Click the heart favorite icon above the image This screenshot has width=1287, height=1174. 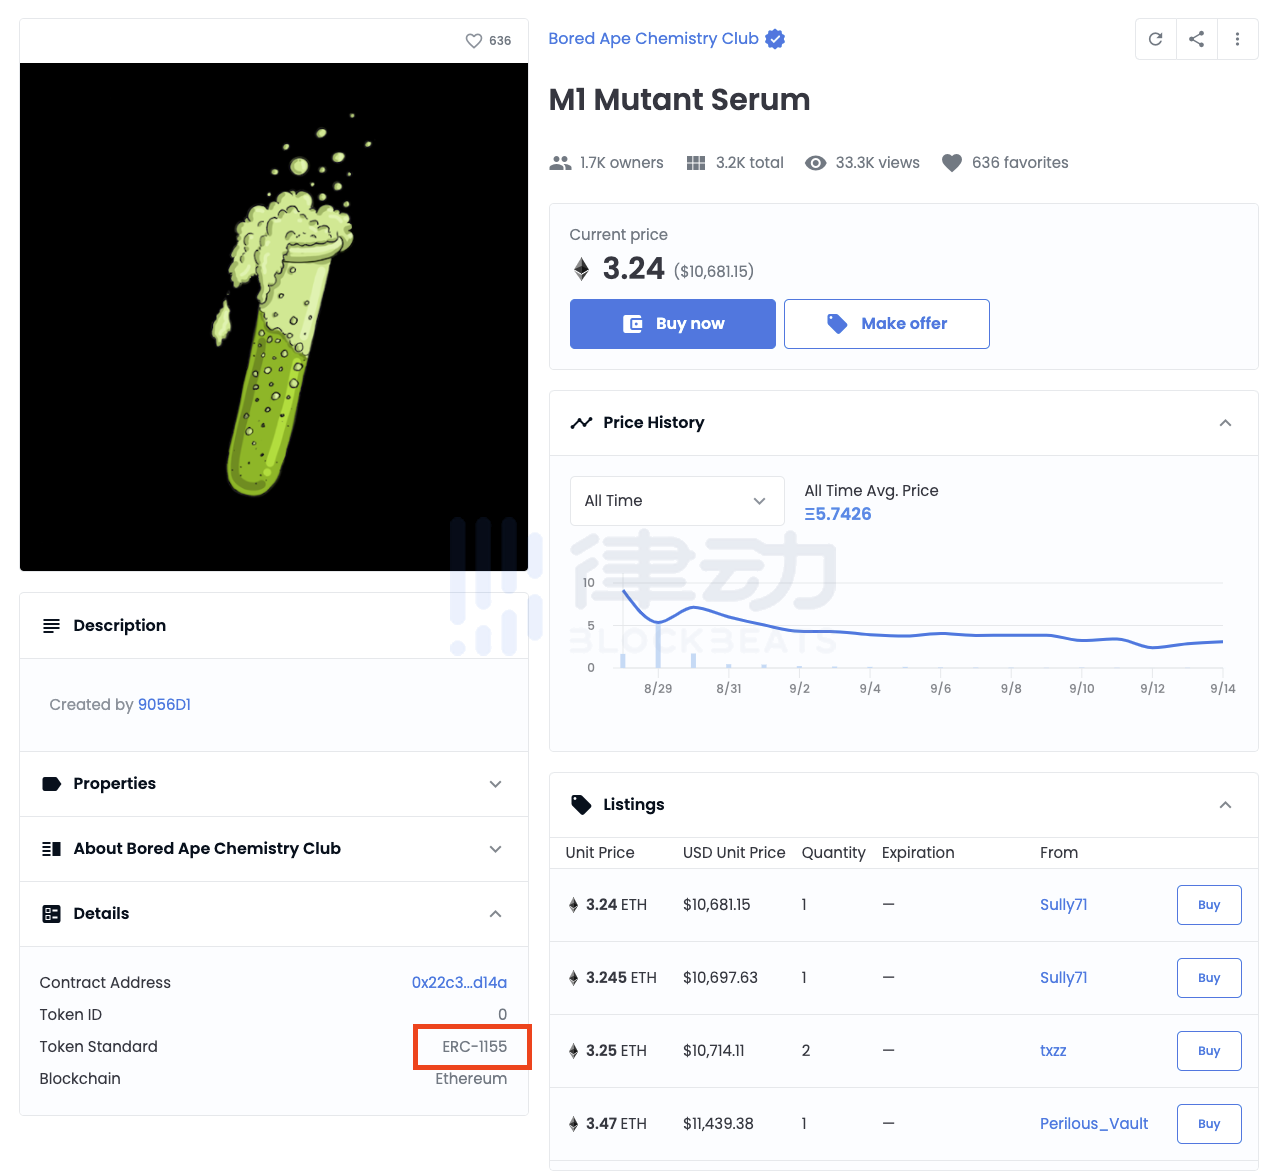[x=474, y=41]
